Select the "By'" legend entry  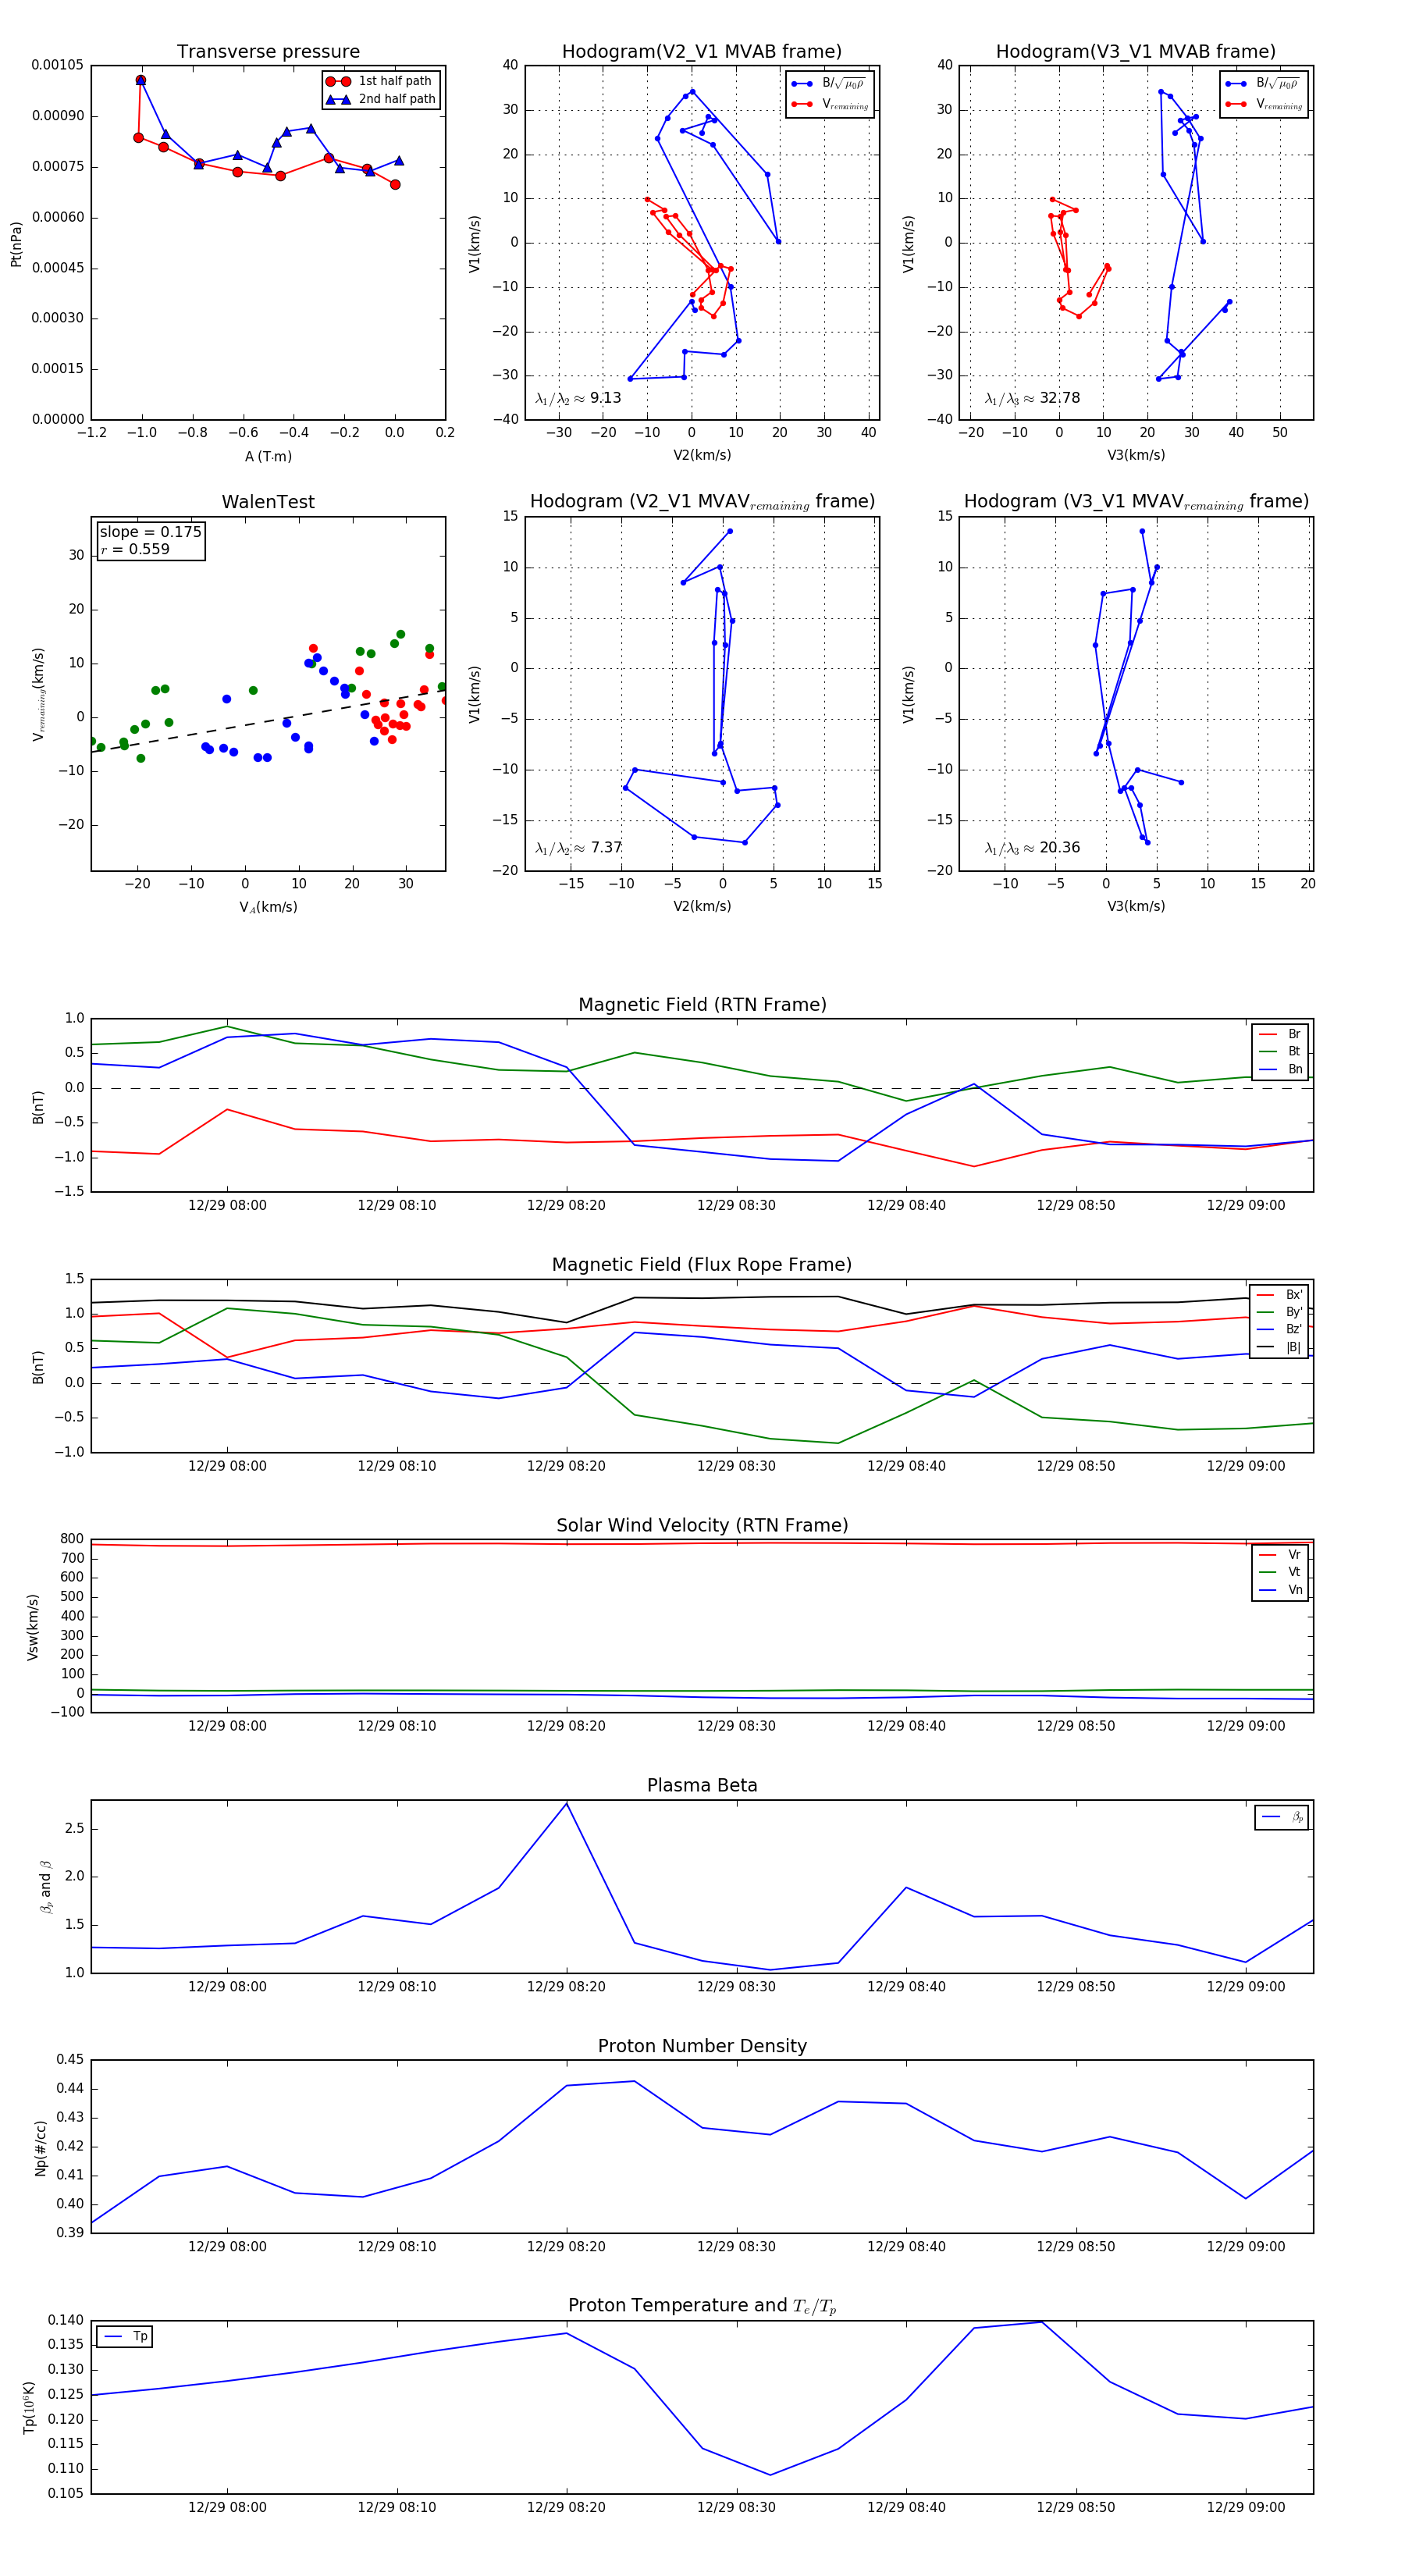pos(1280,1312)
